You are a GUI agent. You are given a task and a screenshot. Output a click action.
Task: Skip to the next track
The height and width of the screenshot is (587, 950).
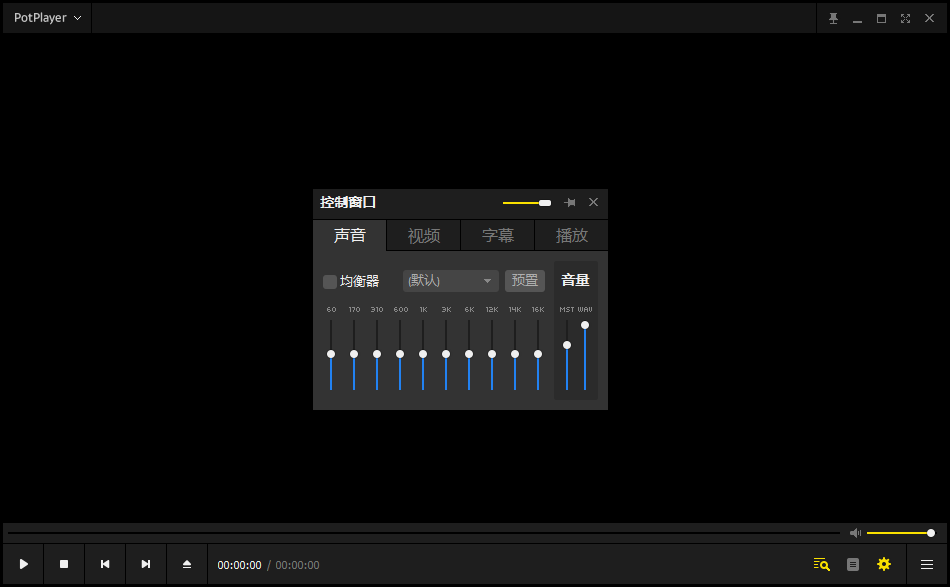[x=146, y=564]
